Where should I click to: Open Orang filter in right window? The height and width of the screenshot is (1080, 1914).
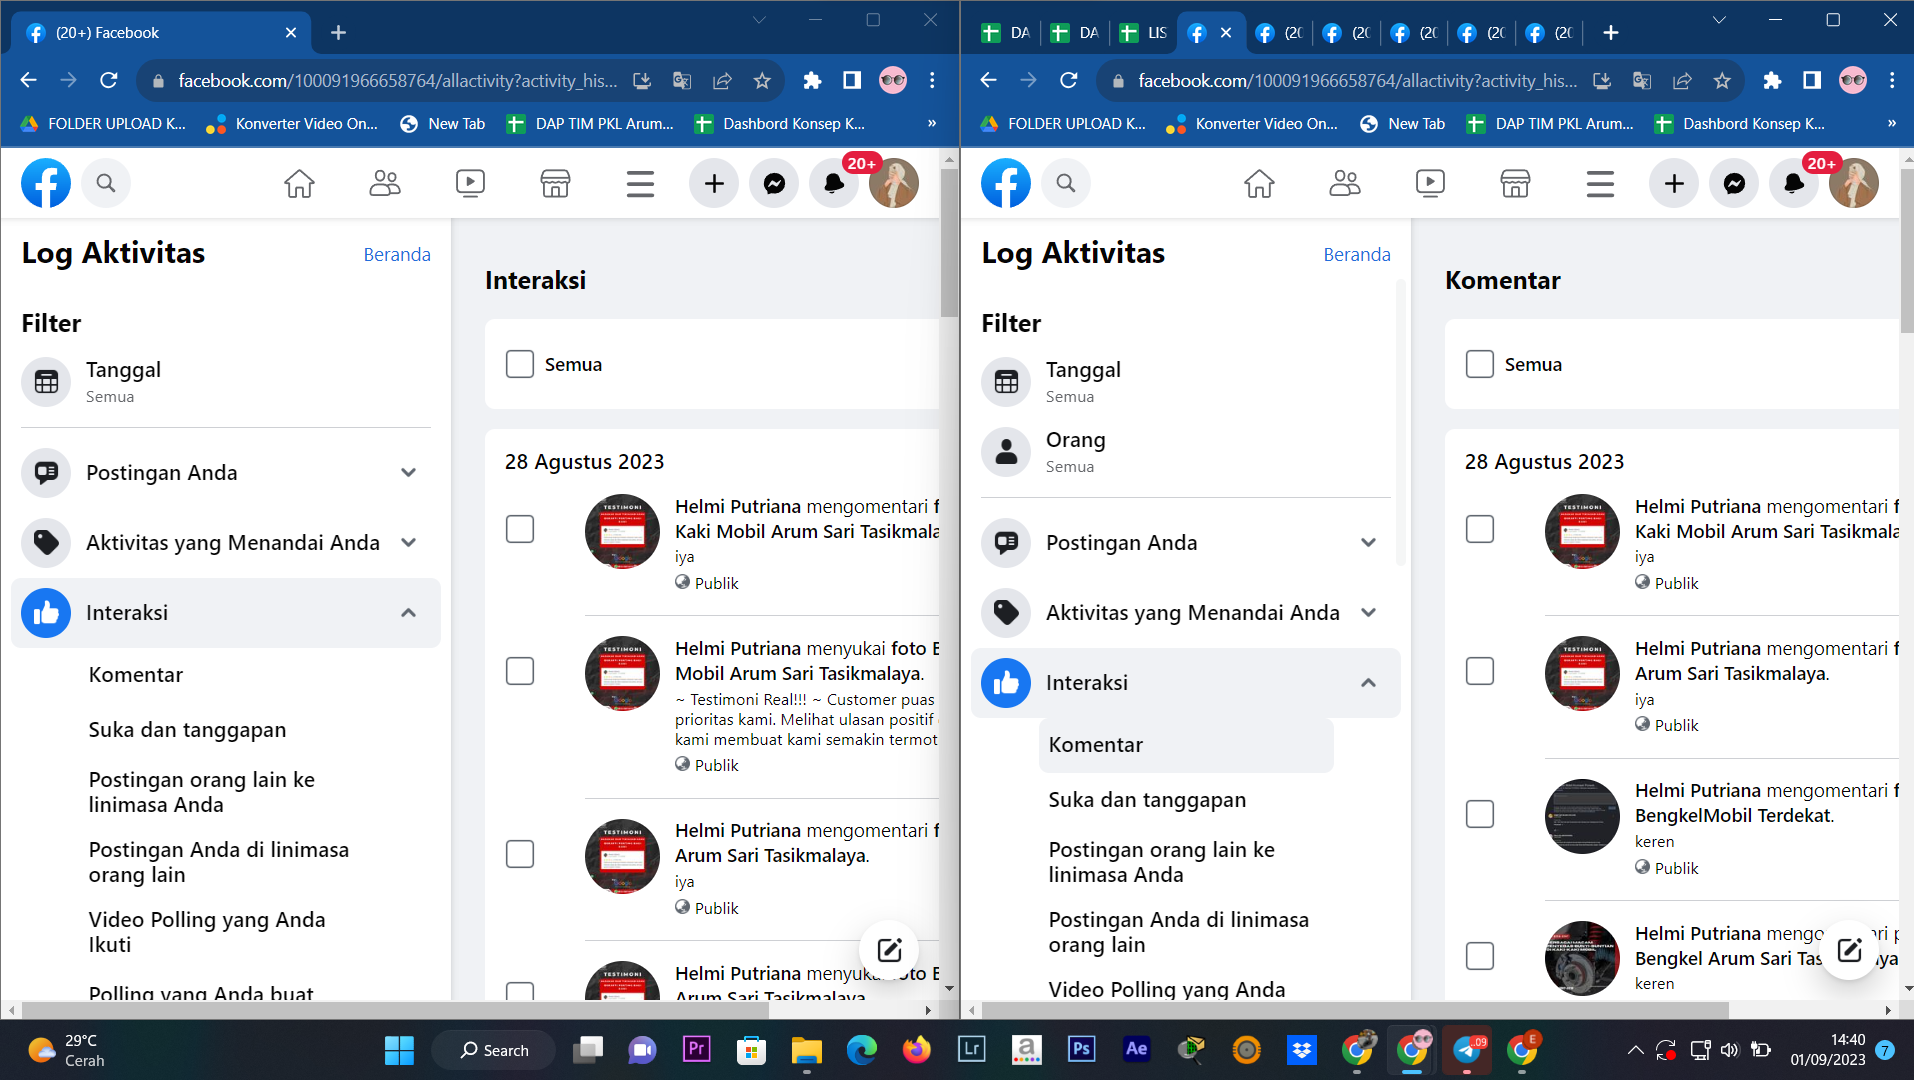click(1186, 452)
